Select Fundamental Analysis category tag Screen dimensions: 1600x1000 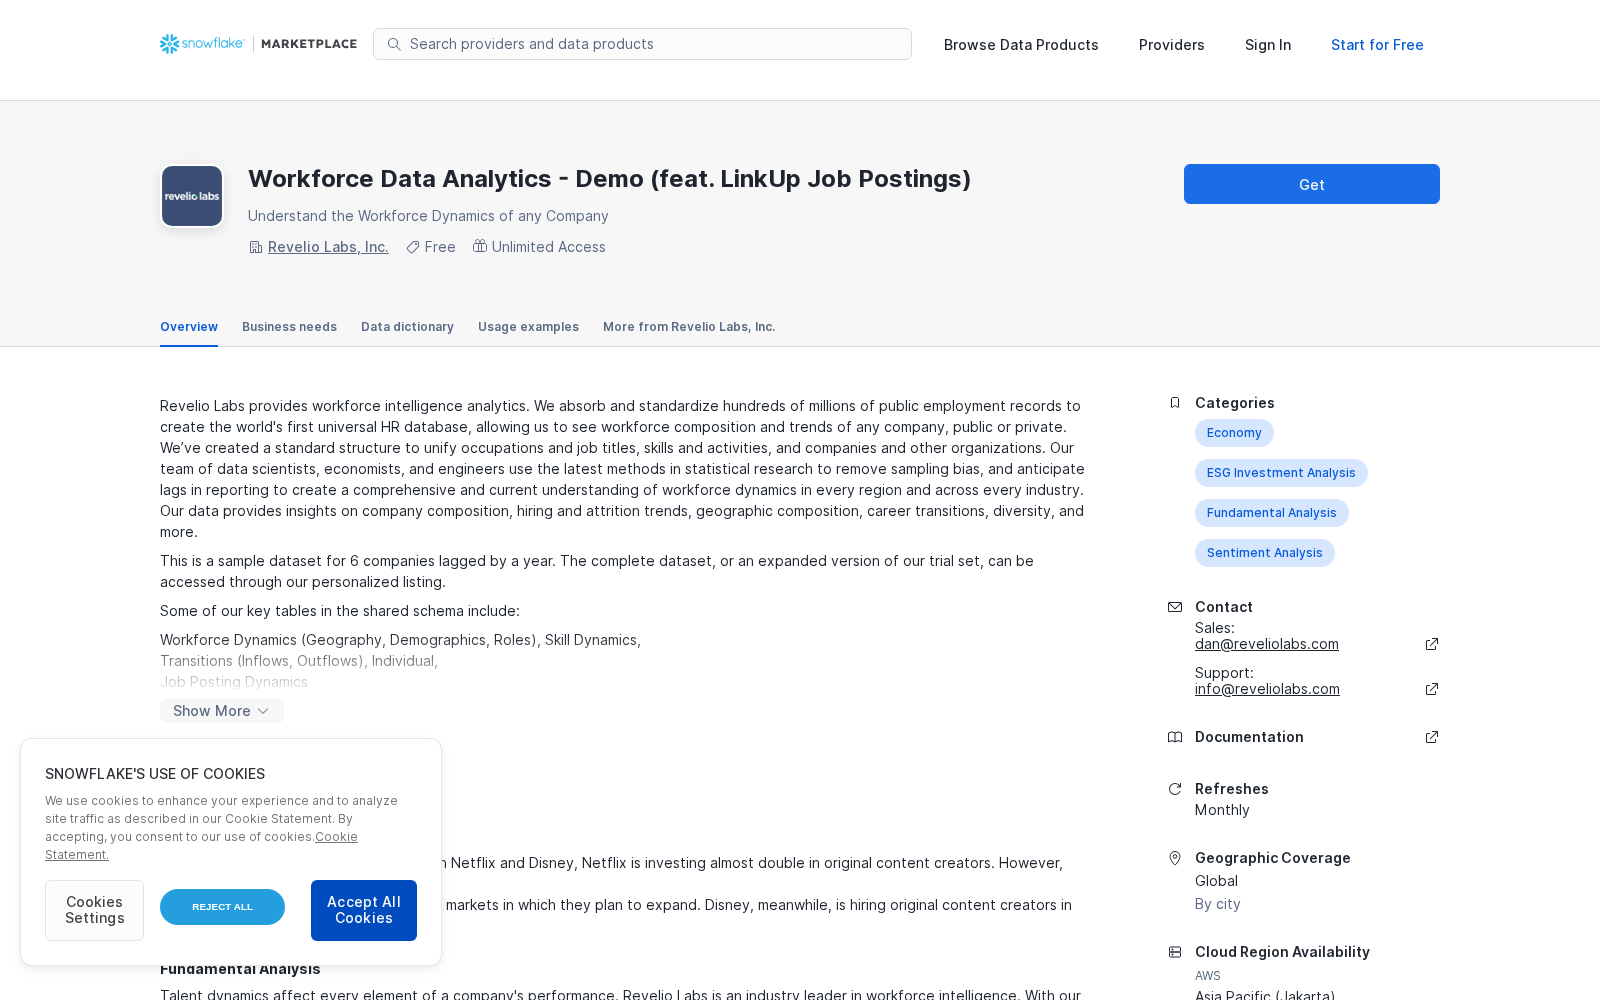1272,513
